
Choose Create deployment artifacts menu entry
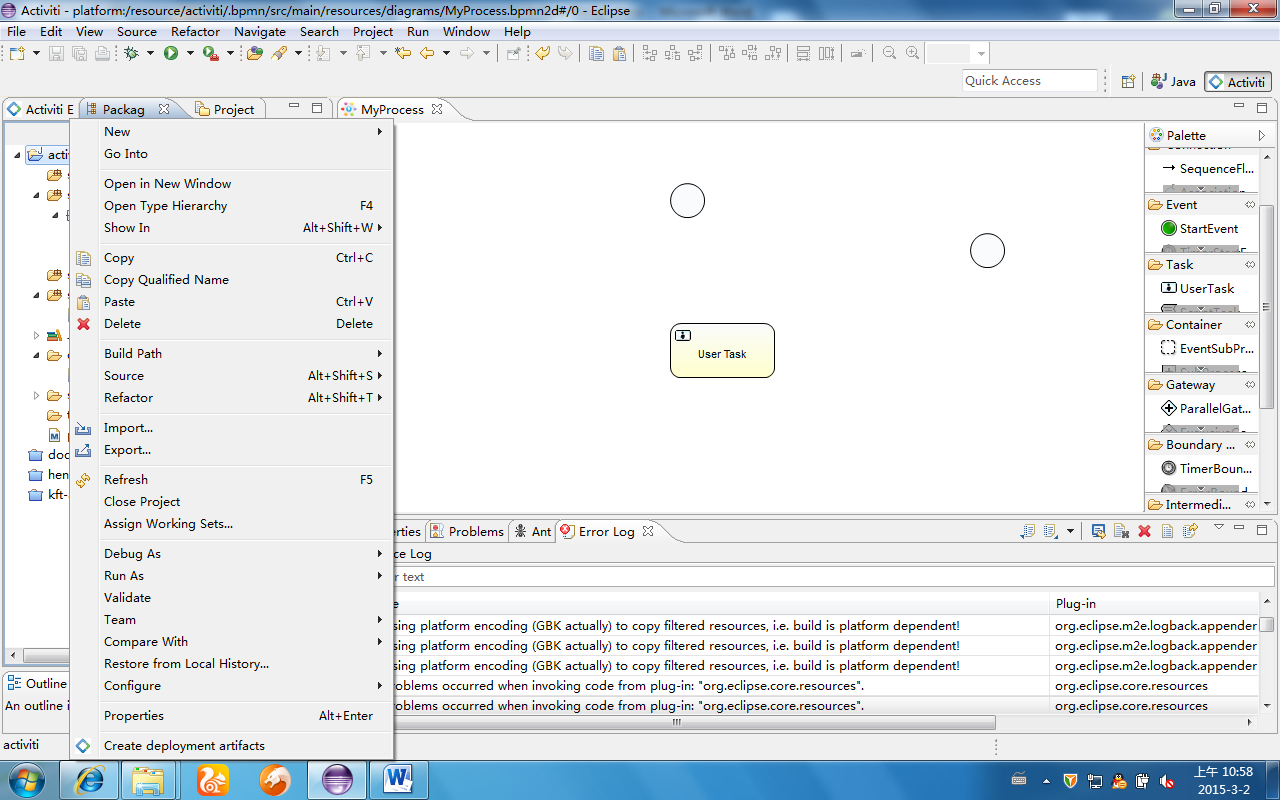[x=232, y=746]
